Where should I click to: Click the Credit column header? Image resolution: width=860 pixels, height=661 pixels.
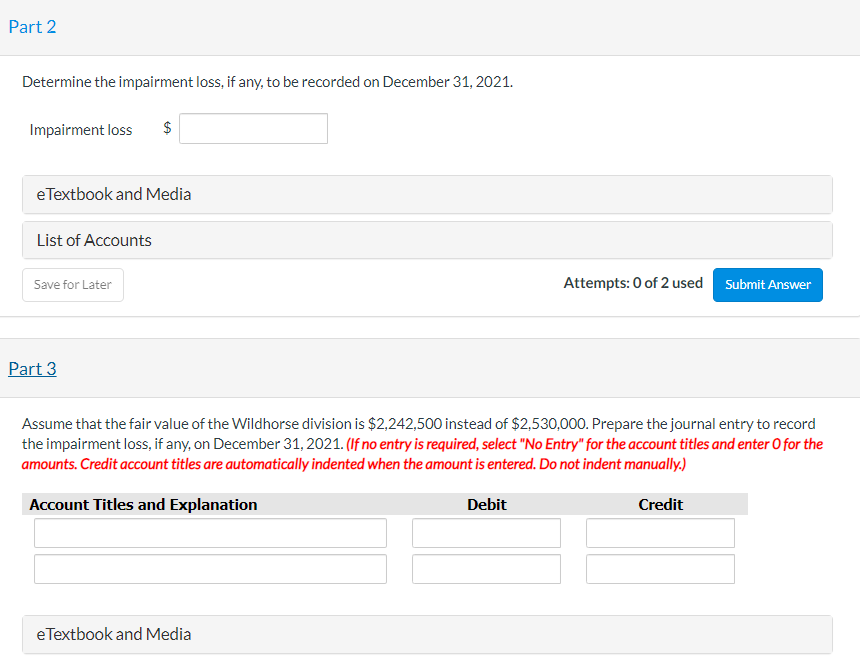pyautogui.click(x=660, y=505)
